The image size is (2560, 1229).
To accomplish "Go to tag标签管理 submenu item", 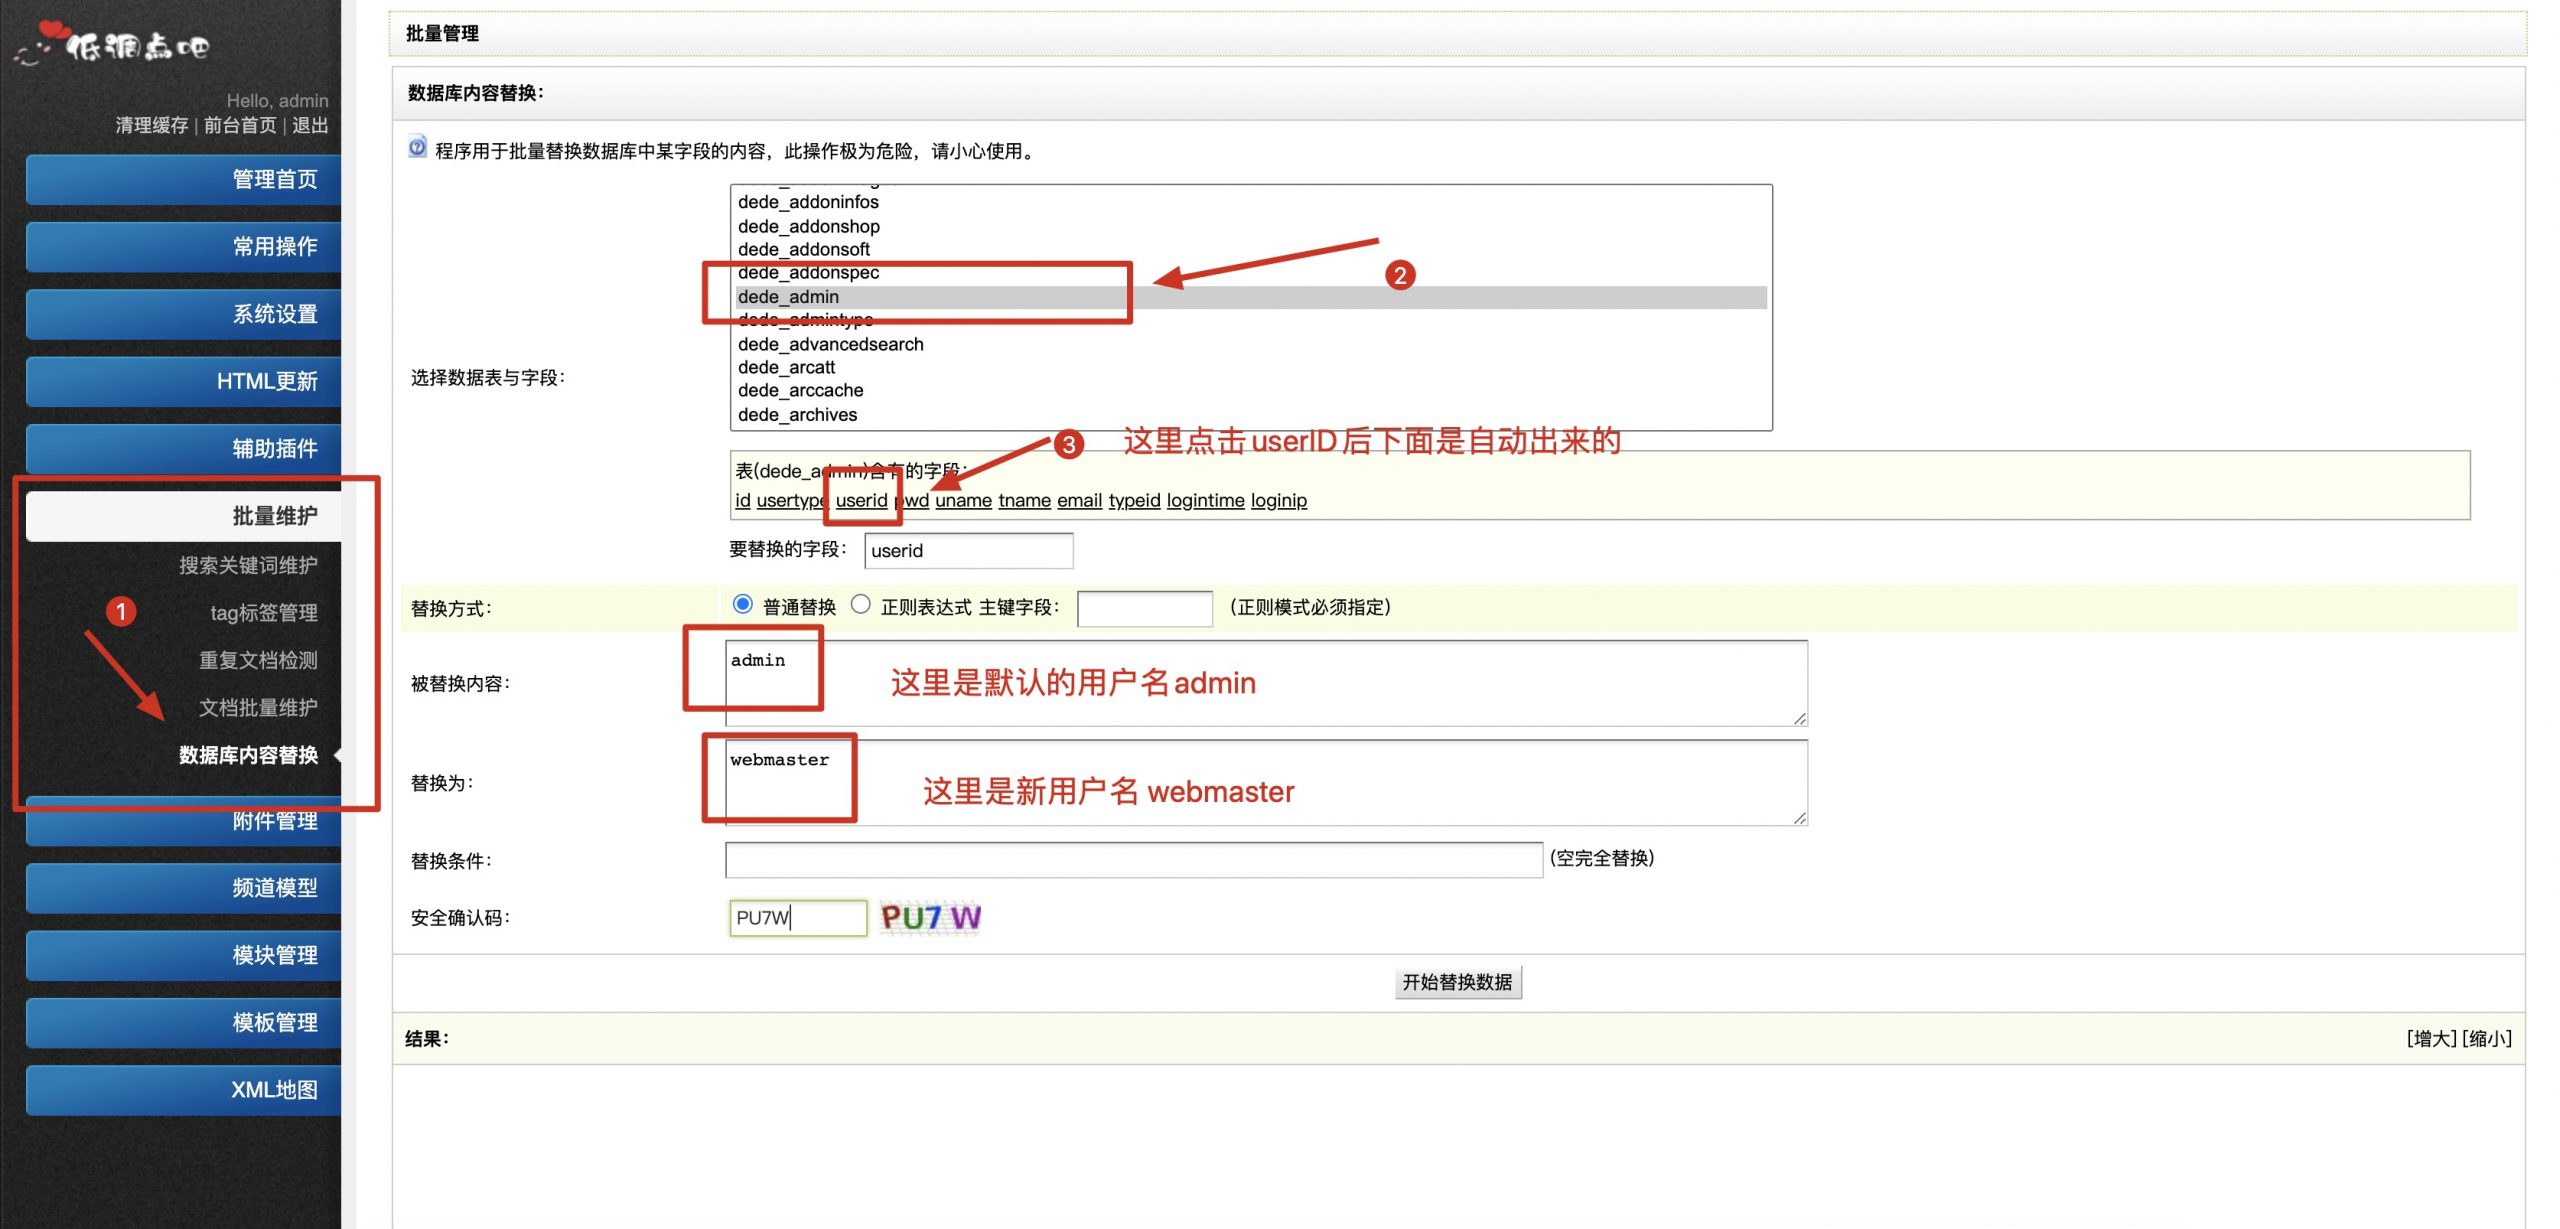I will coord(263,613).
